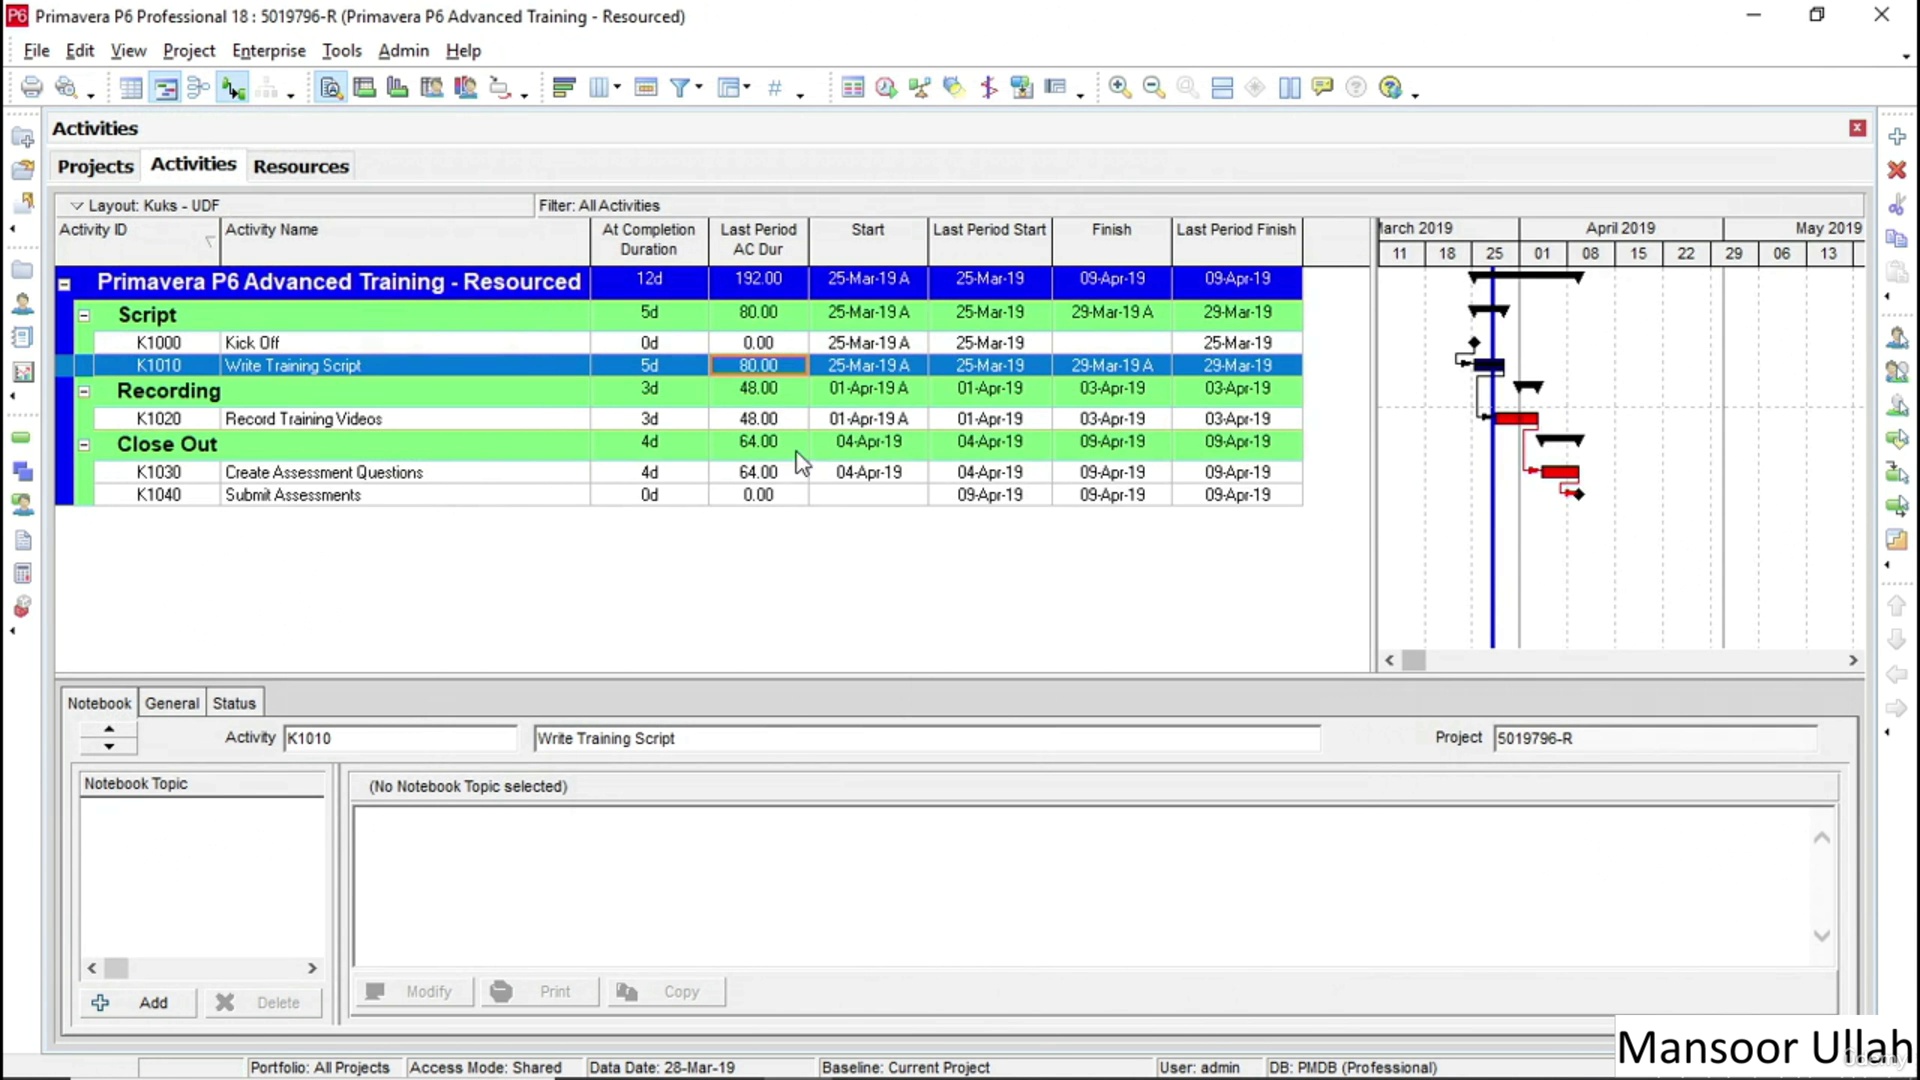Screen dimensions: 1920x1080
Task: Click Delete under Notebook Topic
Action: pos(263,1002)
